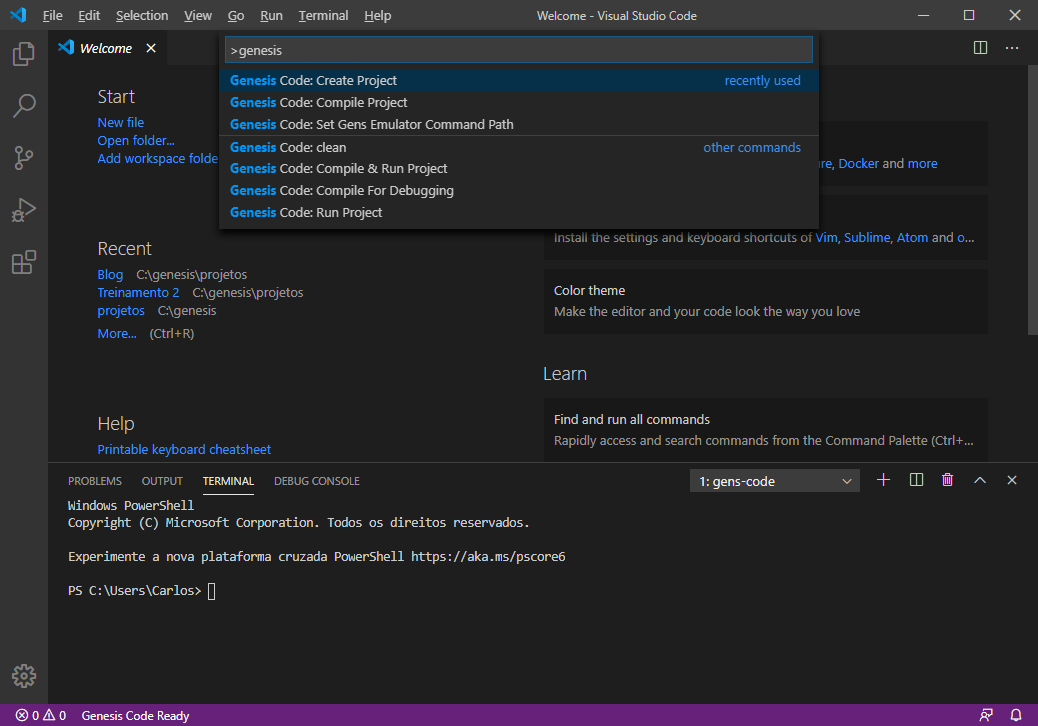Click the More... recent link
Image resolution: width=1038 pixels, height=726 pixels.
click(117, 334)
